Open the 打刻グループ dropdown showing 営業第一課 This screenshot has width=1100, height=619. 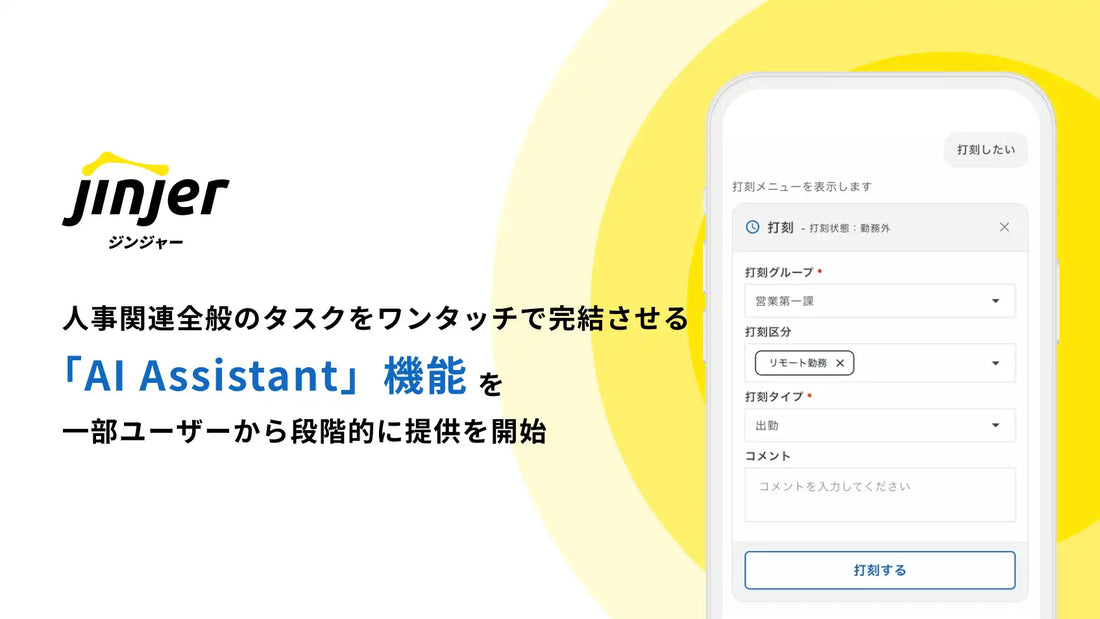point(880,301)
